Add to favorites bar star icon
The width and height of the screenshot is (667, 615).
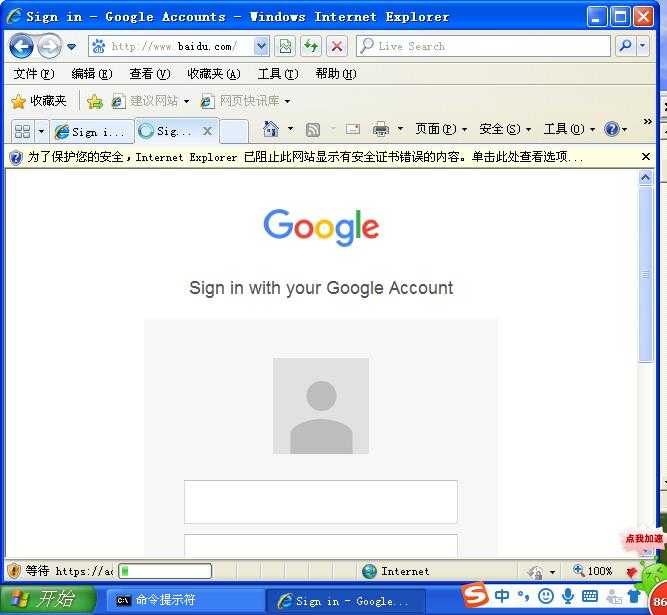click(95, 101)
